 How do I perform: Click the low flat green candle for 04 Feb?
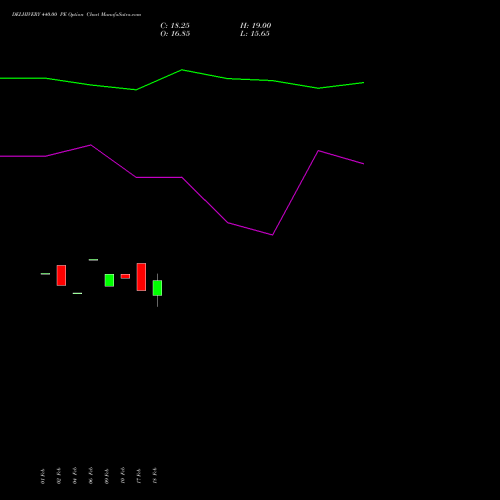[x=77, y=293]
